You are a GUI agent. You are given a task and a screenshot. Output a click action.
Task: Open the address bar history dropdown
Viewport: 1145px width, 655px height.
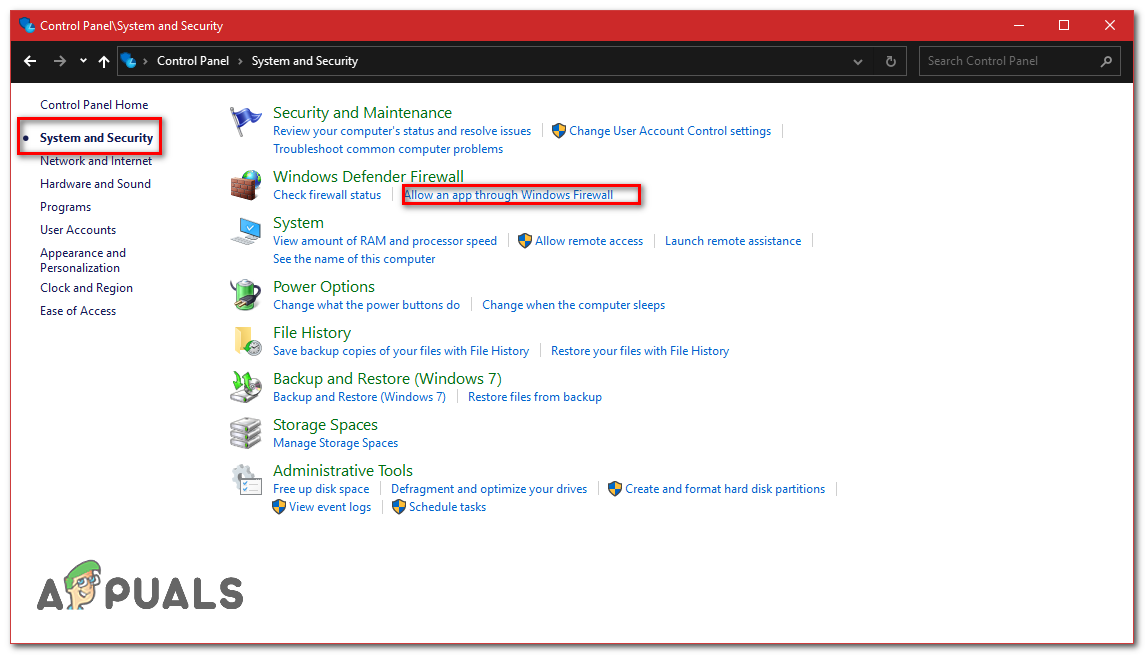click(x=857, y=61)
